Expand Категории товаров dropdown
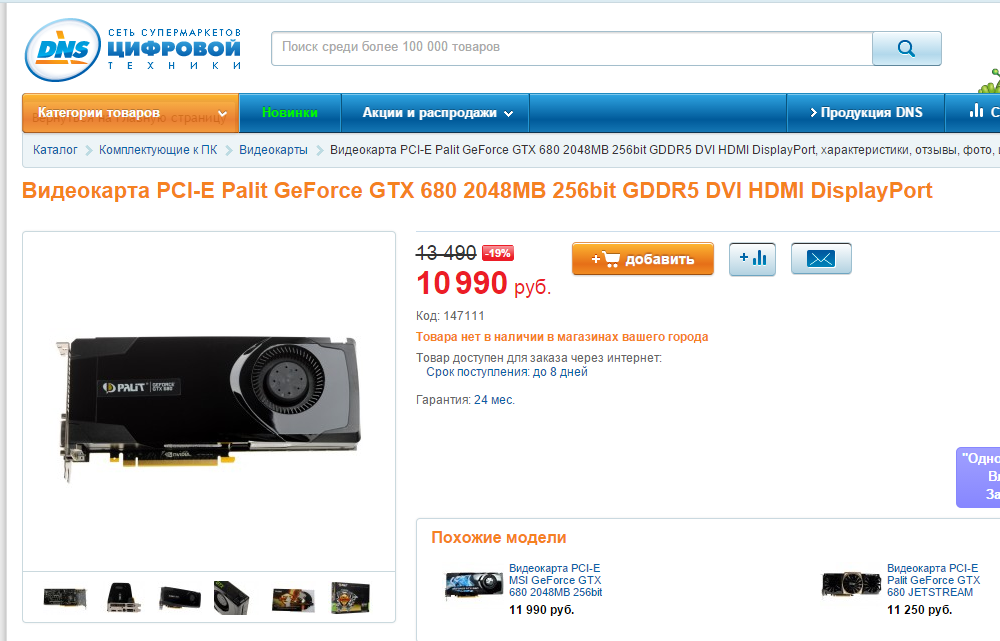Viewport: 1000px width, 641px height. (131, 113)
